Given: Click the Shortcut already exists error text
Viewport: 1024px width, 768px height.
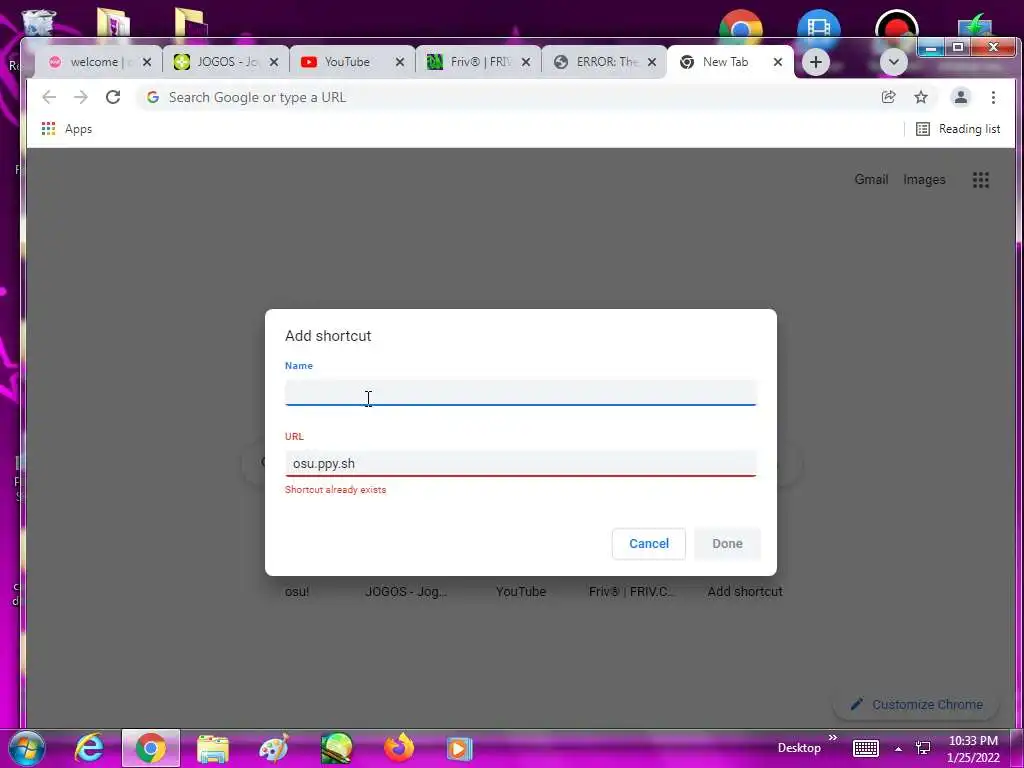Looking at the screenshot, I should point(336,489).
